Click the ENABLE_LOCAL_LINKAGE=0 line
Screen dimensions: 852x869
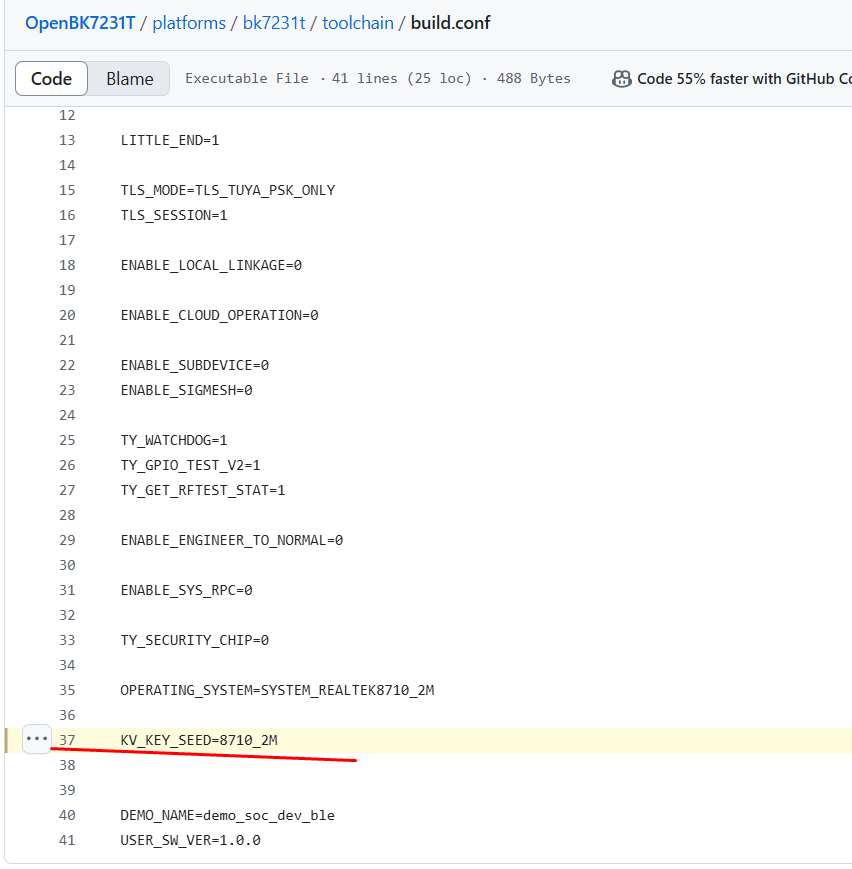(211, 265)
